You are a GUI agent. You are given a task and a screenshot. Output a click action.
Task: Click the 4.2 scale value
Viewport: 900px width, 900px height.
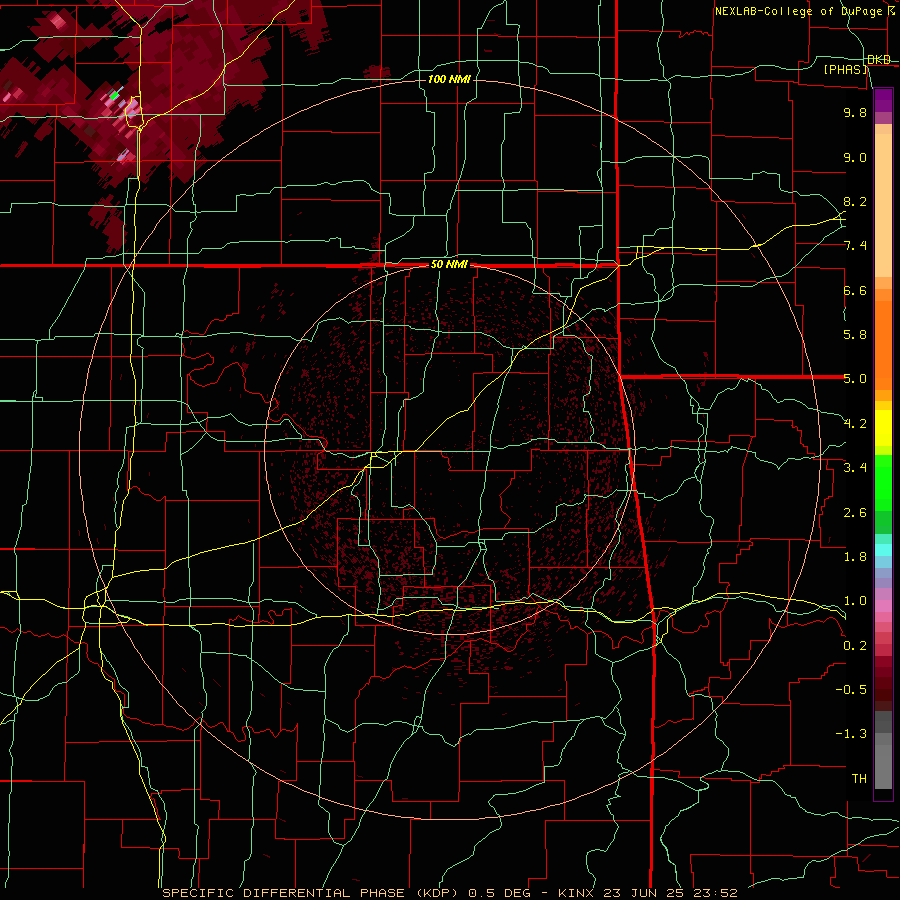pyautogui.click(x=855, y=424)
